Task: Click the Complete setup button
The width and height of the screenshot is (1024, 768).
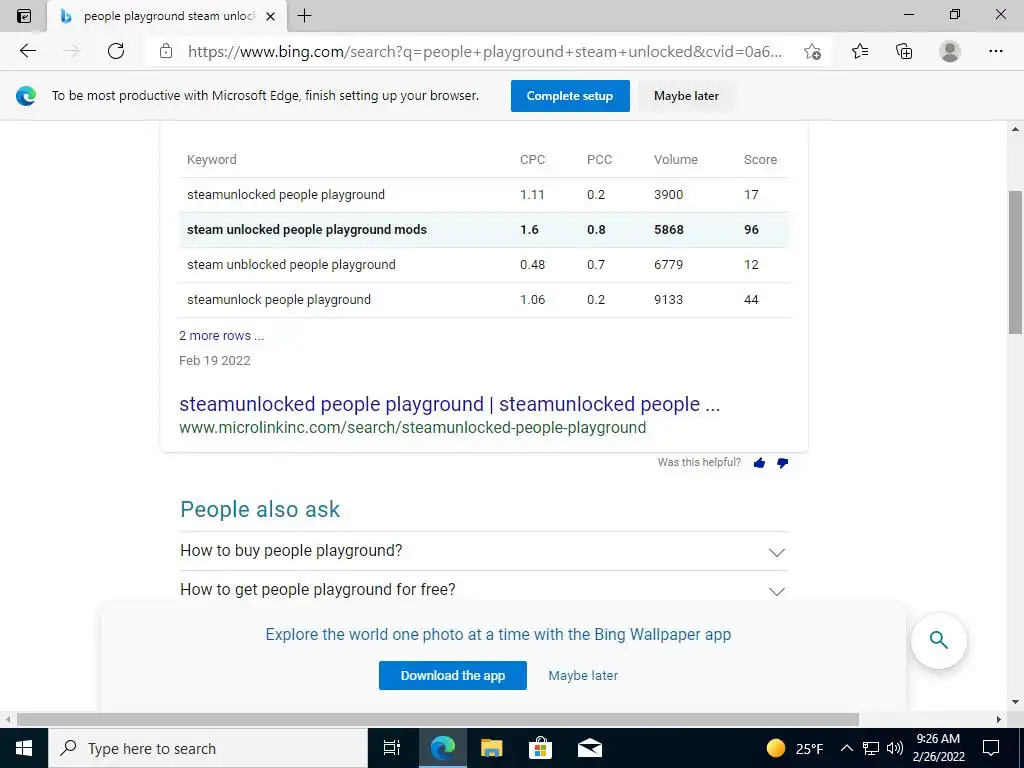Action: [570, 96]
